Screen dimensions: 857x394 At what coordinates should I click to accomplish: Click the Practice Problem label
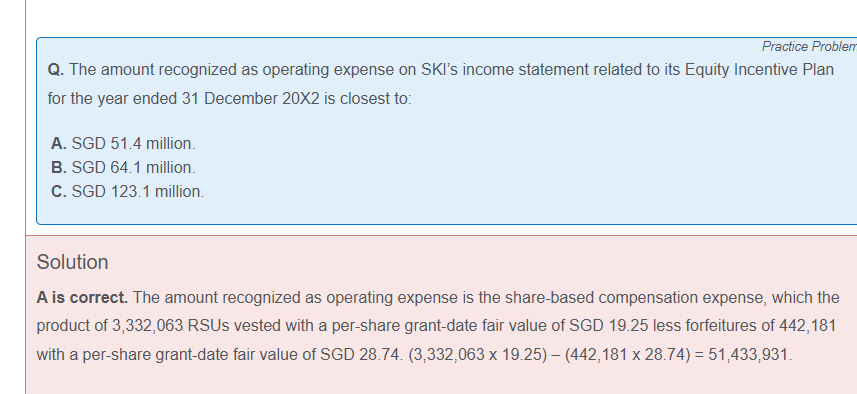tap(809, 47)
